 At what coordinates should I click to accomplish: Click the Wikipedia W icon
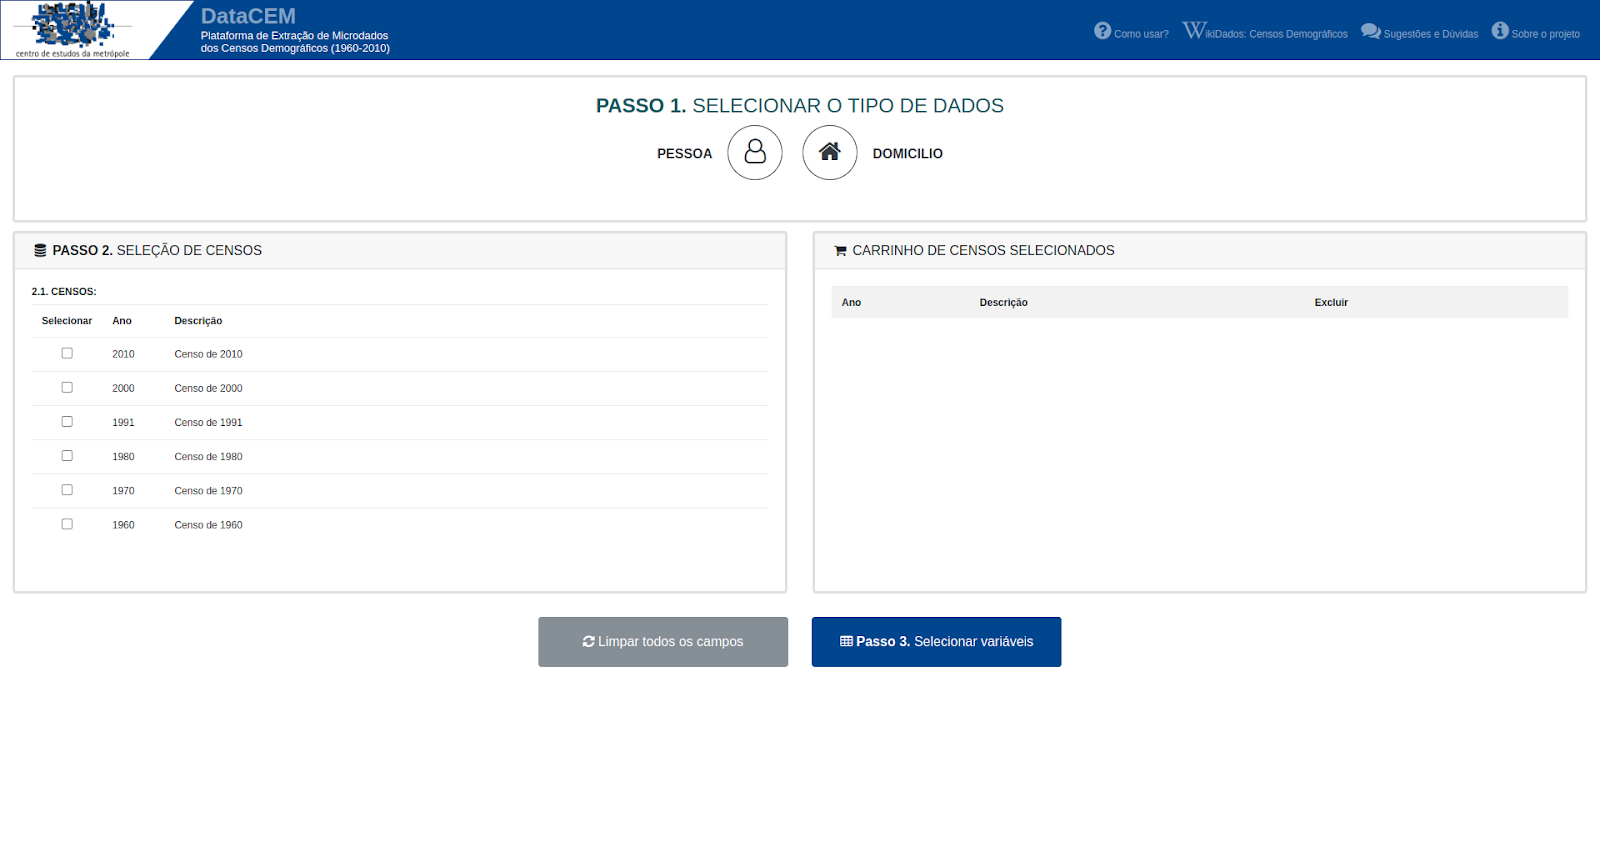pos(1193,31)
